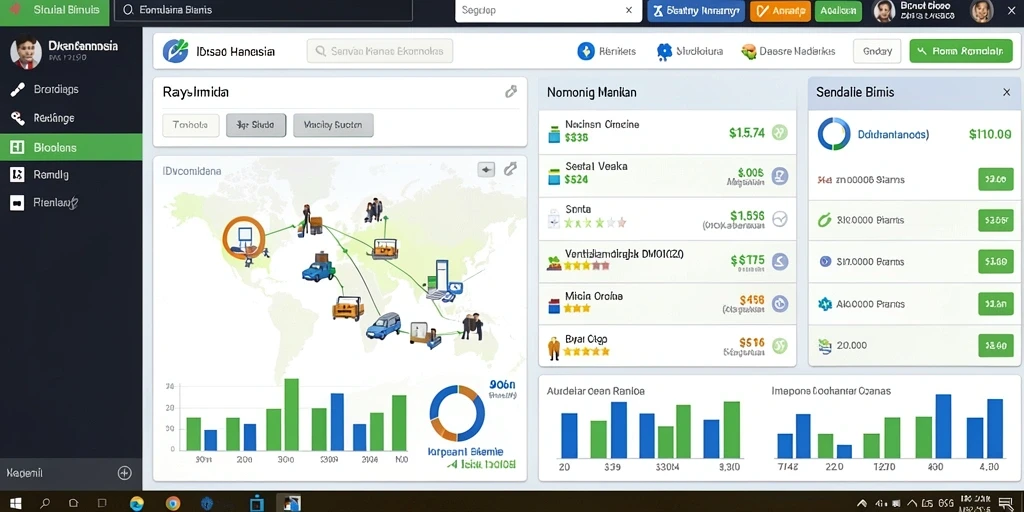Open the Gndary dropdown button
This screenshot has width=1024, height=512.
tap(877, 51)
